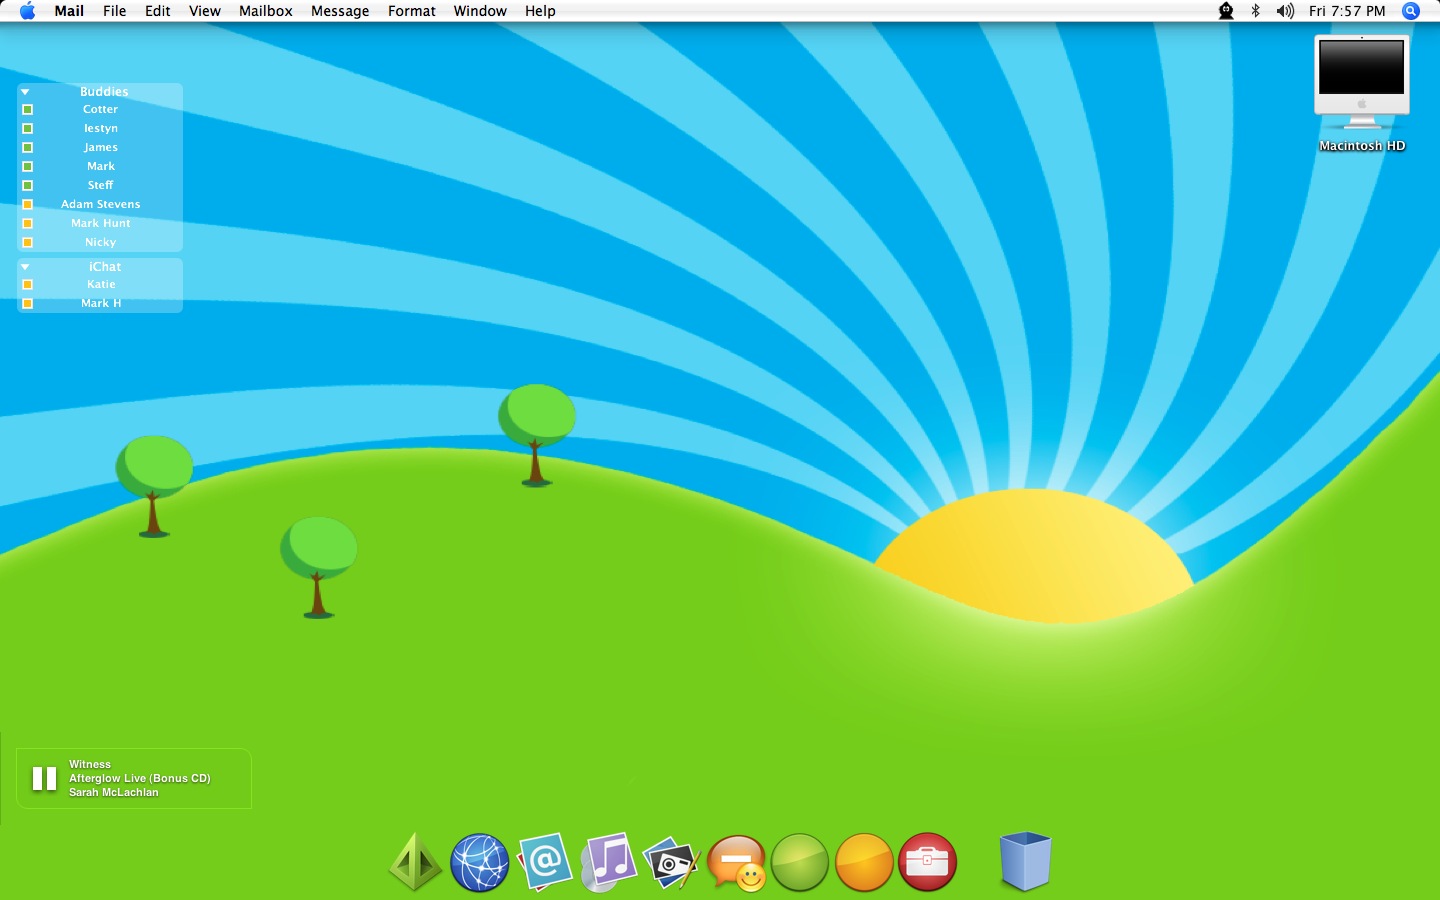
Task: Click the orange sphere dock icon
Action: click(864, 862)
